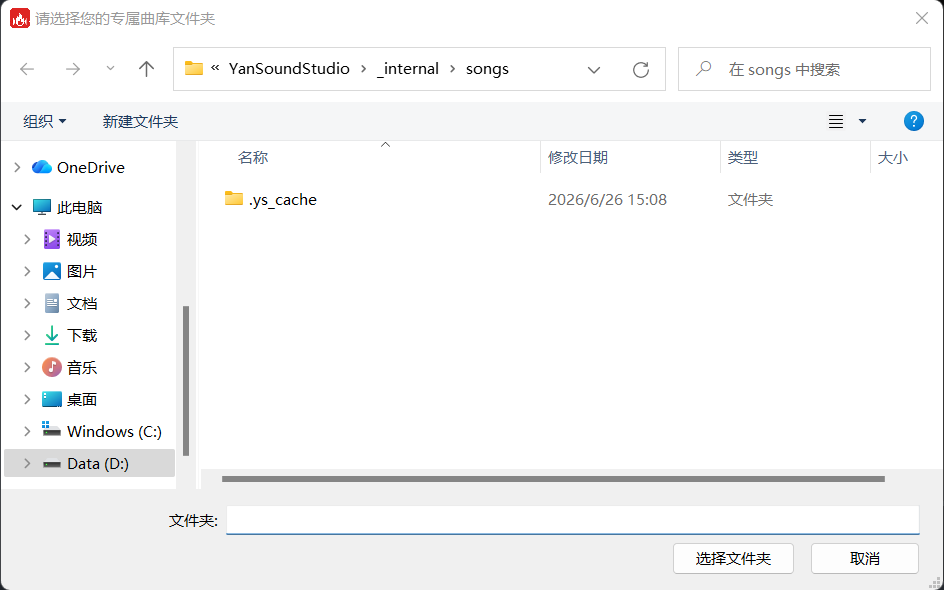The width and height of the screenshot is (944, 590).
Task: Sort by the 大小 column header
Action: click(x=892, y=158)
